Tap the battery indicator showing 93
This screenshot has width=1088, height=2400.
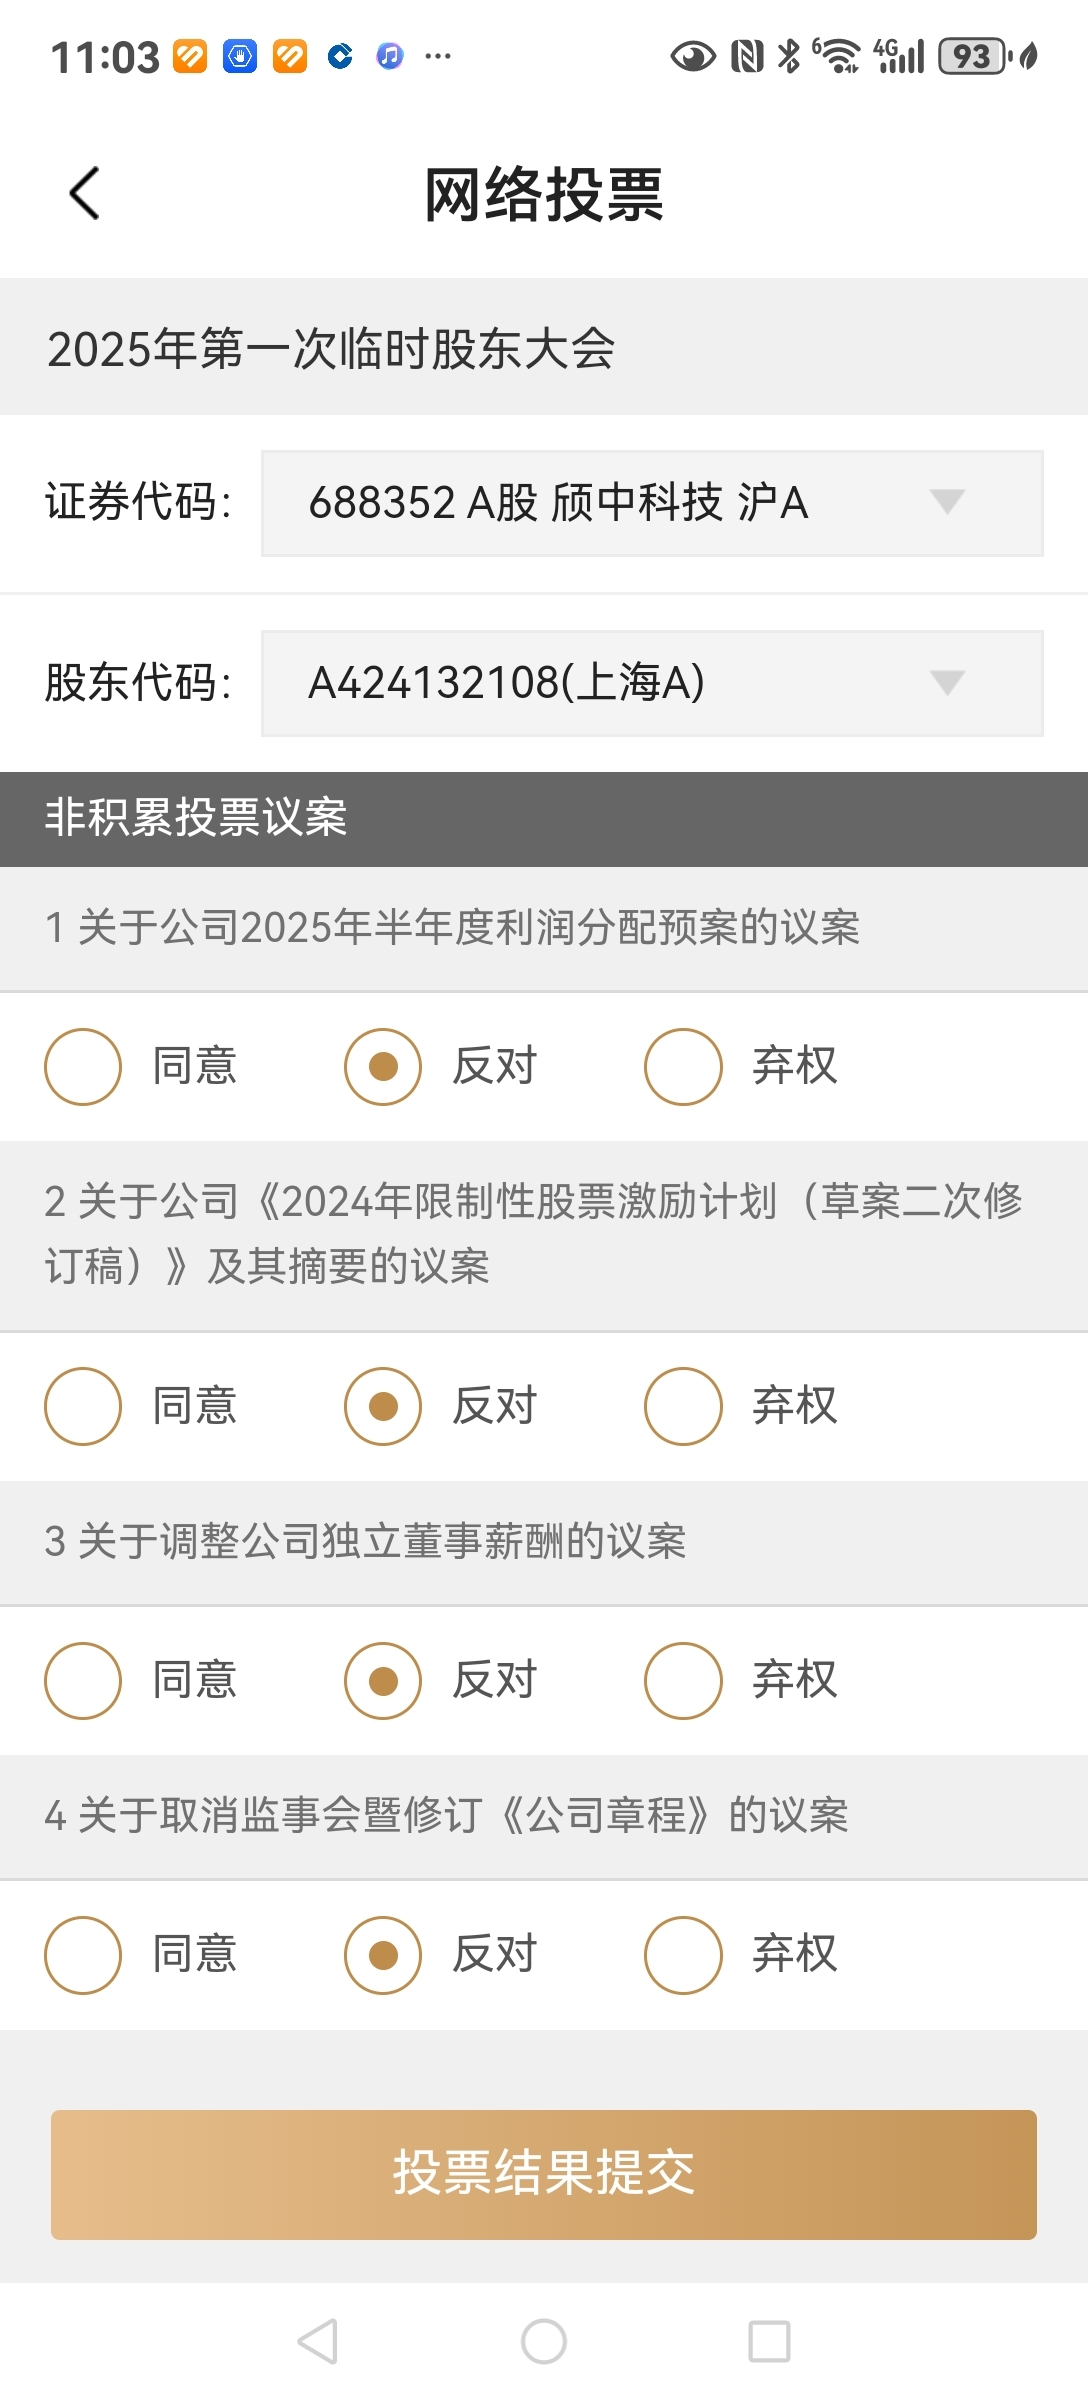pyautogui.click(x=972, y=56)
